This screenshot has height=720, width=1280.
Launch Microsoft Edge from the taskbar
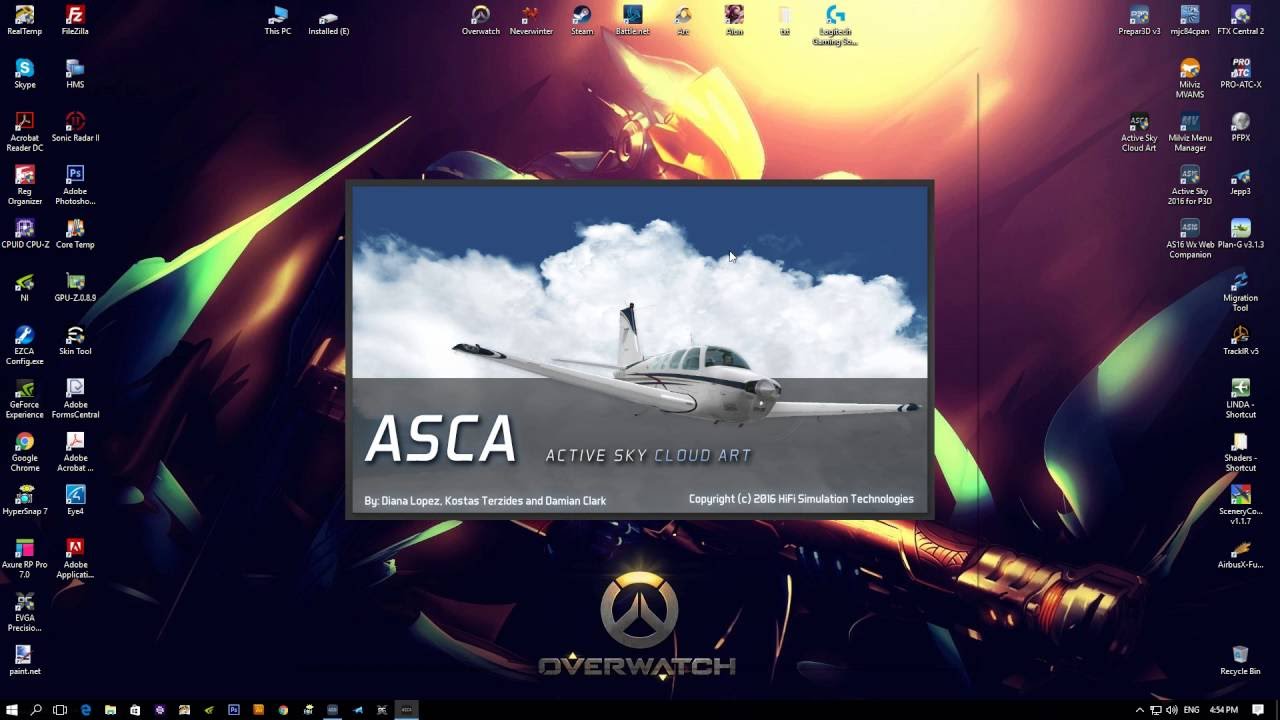[x=86, y=710]
